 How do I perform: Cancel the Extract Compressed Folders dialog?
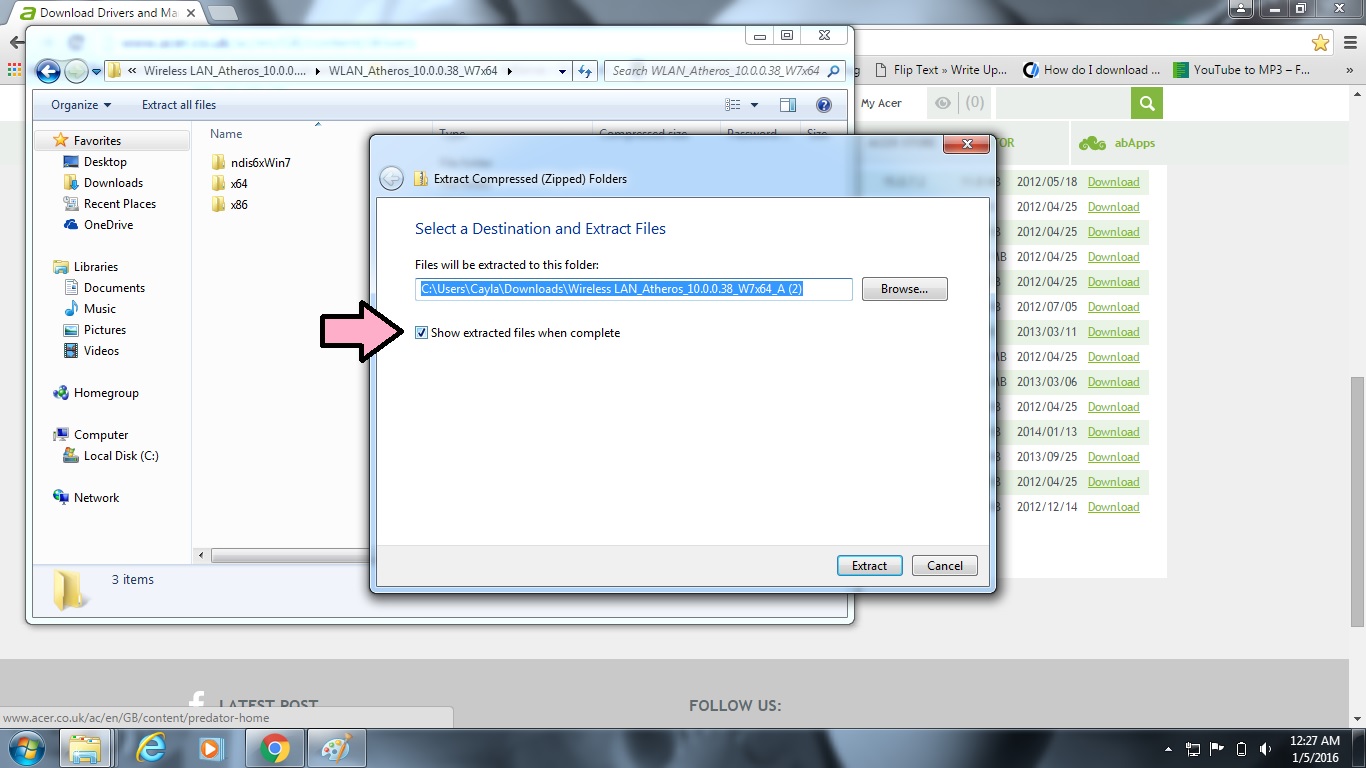[x=945, y=566]
